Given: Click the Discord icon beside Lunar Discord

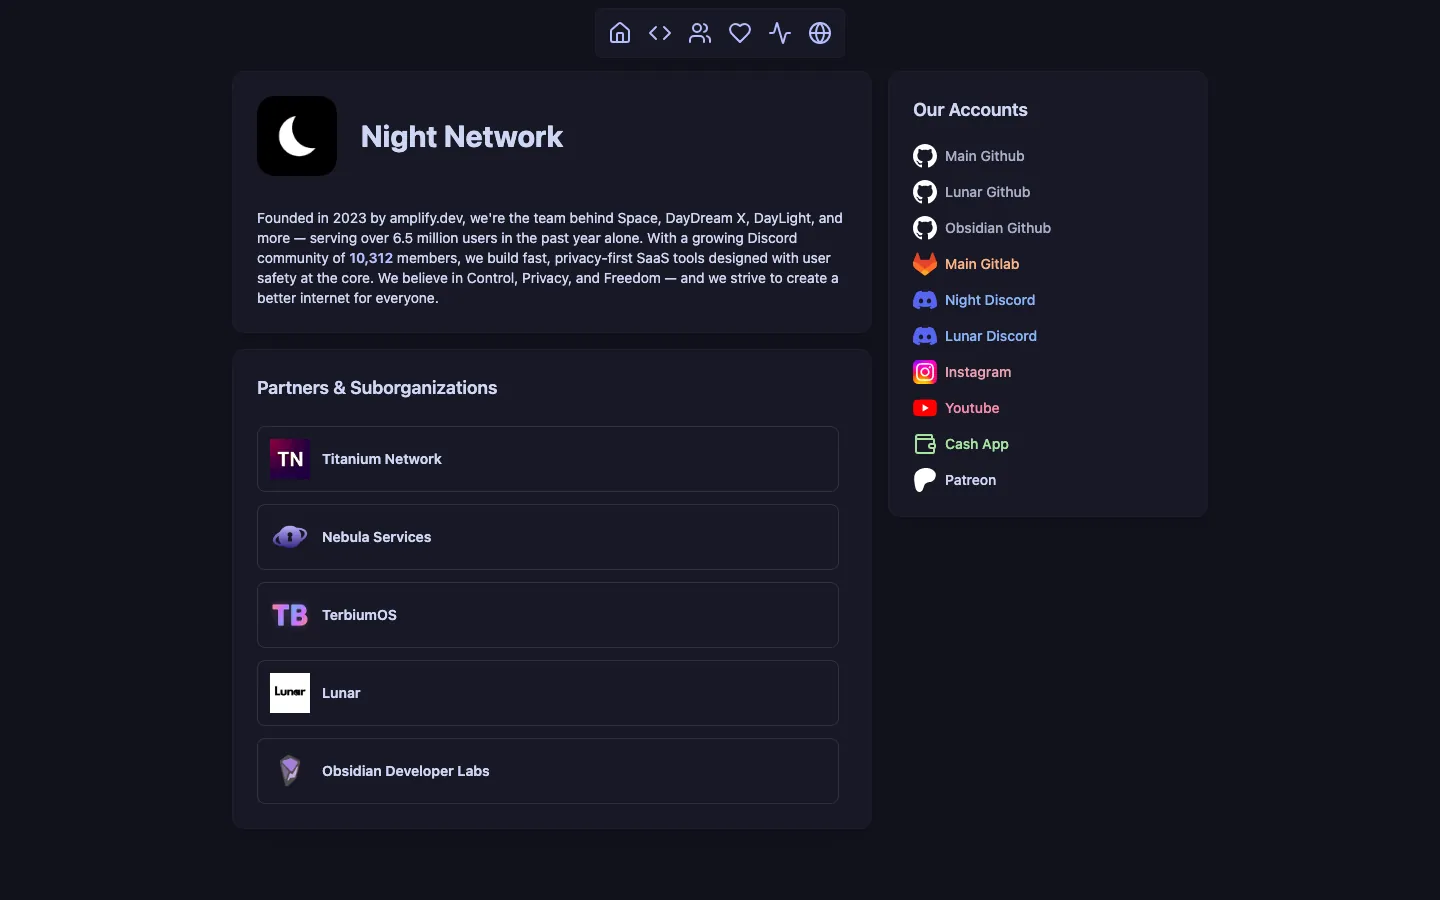Looking at the screenshot, I should pos(925,336).
